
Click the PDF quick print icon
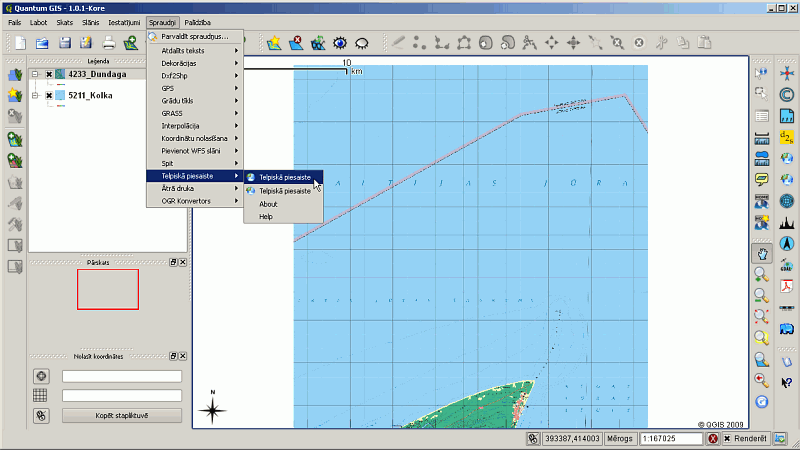tap(787, 286)
